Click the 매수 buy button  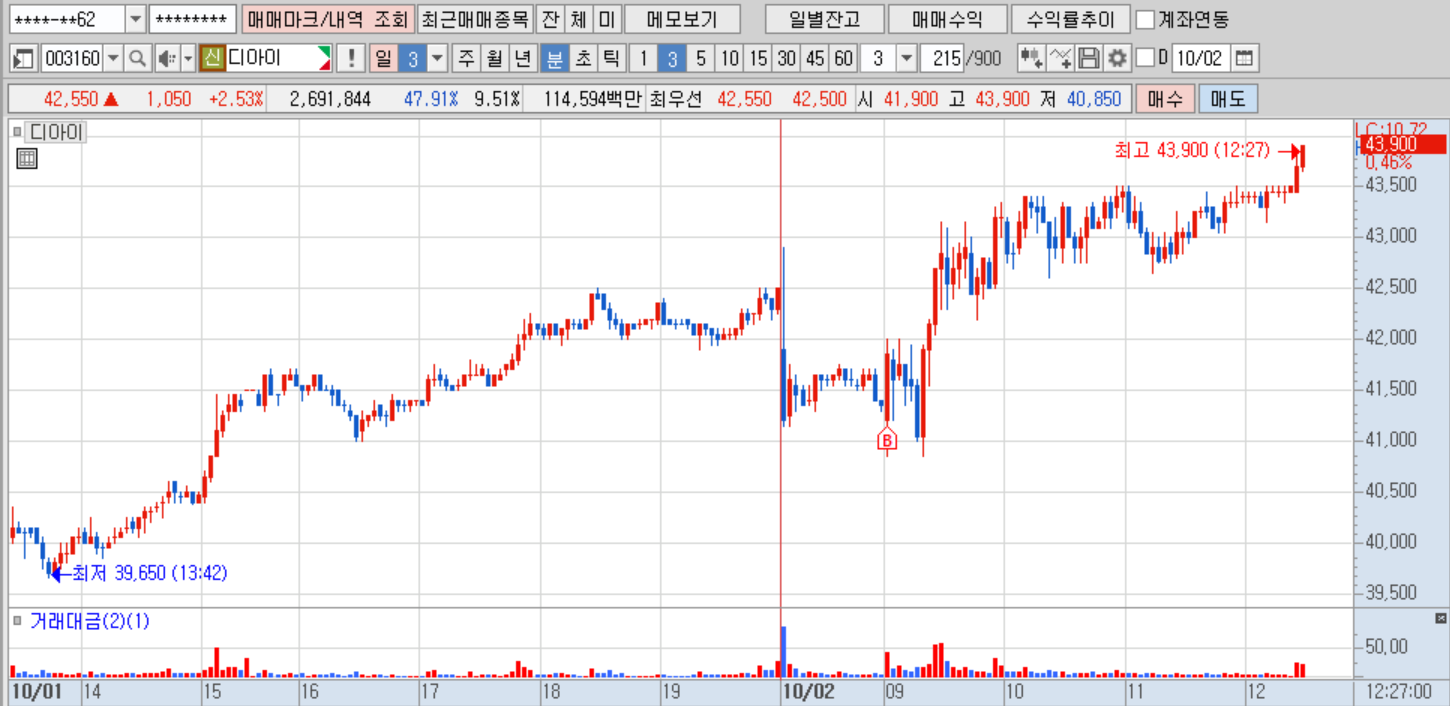coord(1164,99)
